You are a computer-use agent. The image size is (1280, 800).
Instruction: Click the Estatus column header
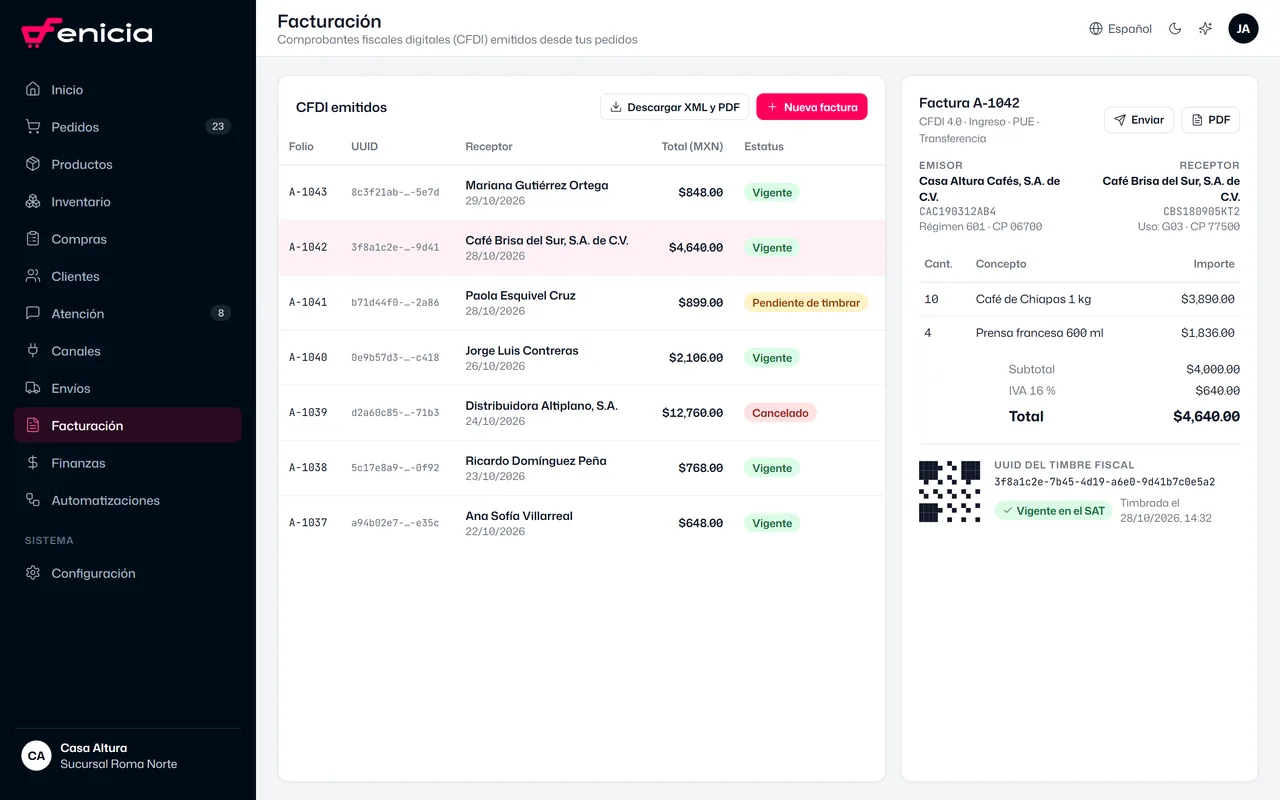pyautogui.click(x=764, y=146)
